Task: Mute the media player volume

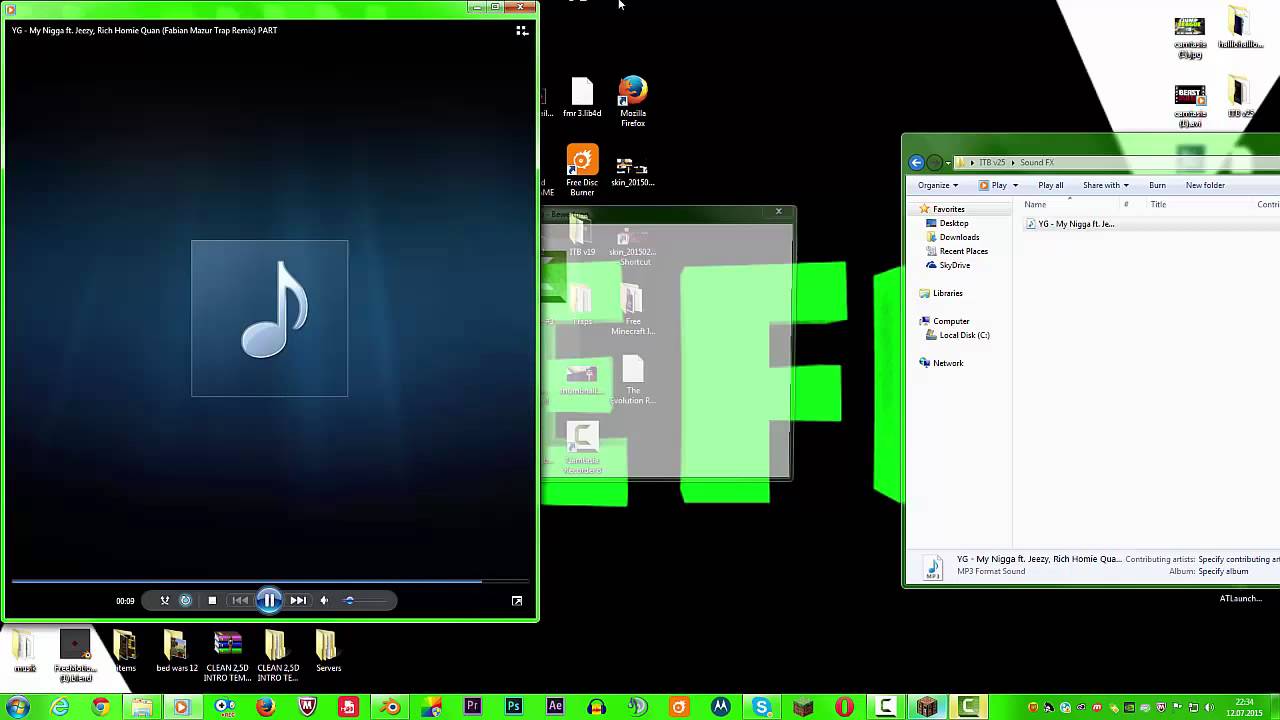Action: click(324, 600)
